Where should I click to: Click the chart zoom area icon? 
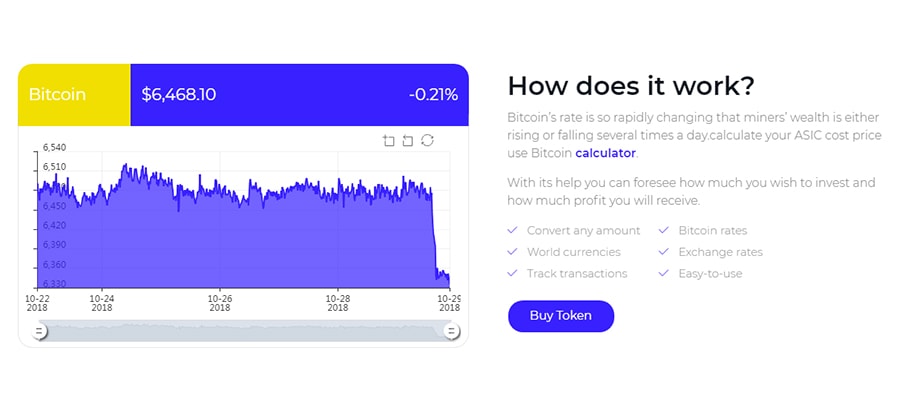point(389,140)
